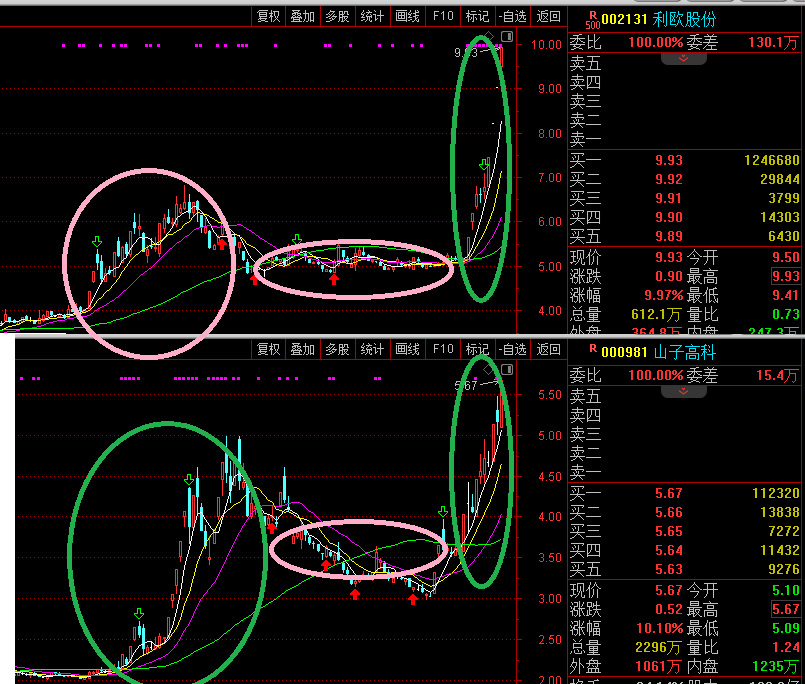The image size is (805, 684).
Task: Click 标记 in the 利欧股份 chart toolbar
Action: pos(477,16)
